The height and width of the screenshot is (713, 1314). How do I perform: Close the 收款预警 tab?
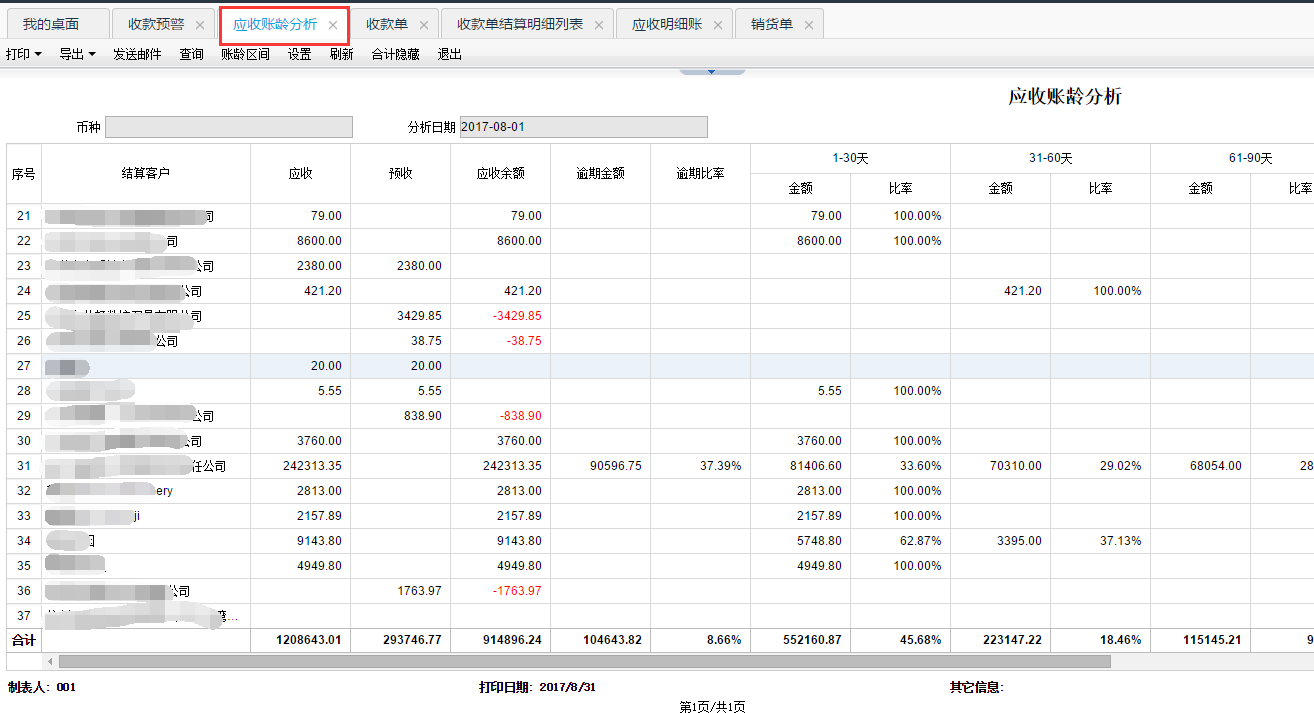point(200,25)
